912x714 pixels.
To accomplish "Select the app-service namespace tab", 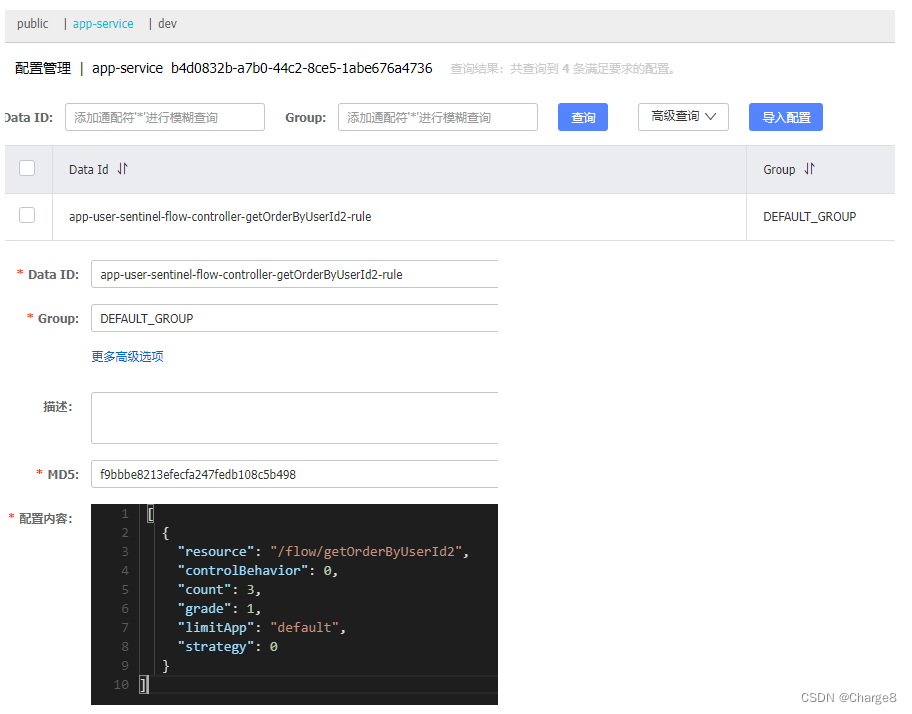I will tap(103, 24).
